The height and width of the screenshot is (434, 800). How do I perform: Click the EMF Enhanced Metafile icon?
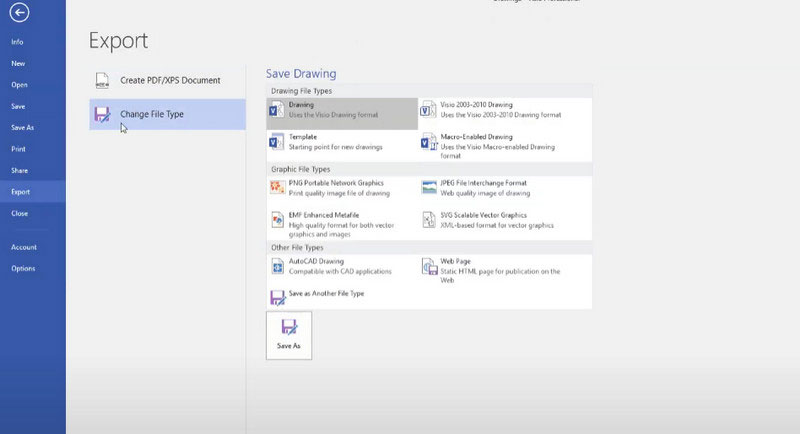click(277, 220)
